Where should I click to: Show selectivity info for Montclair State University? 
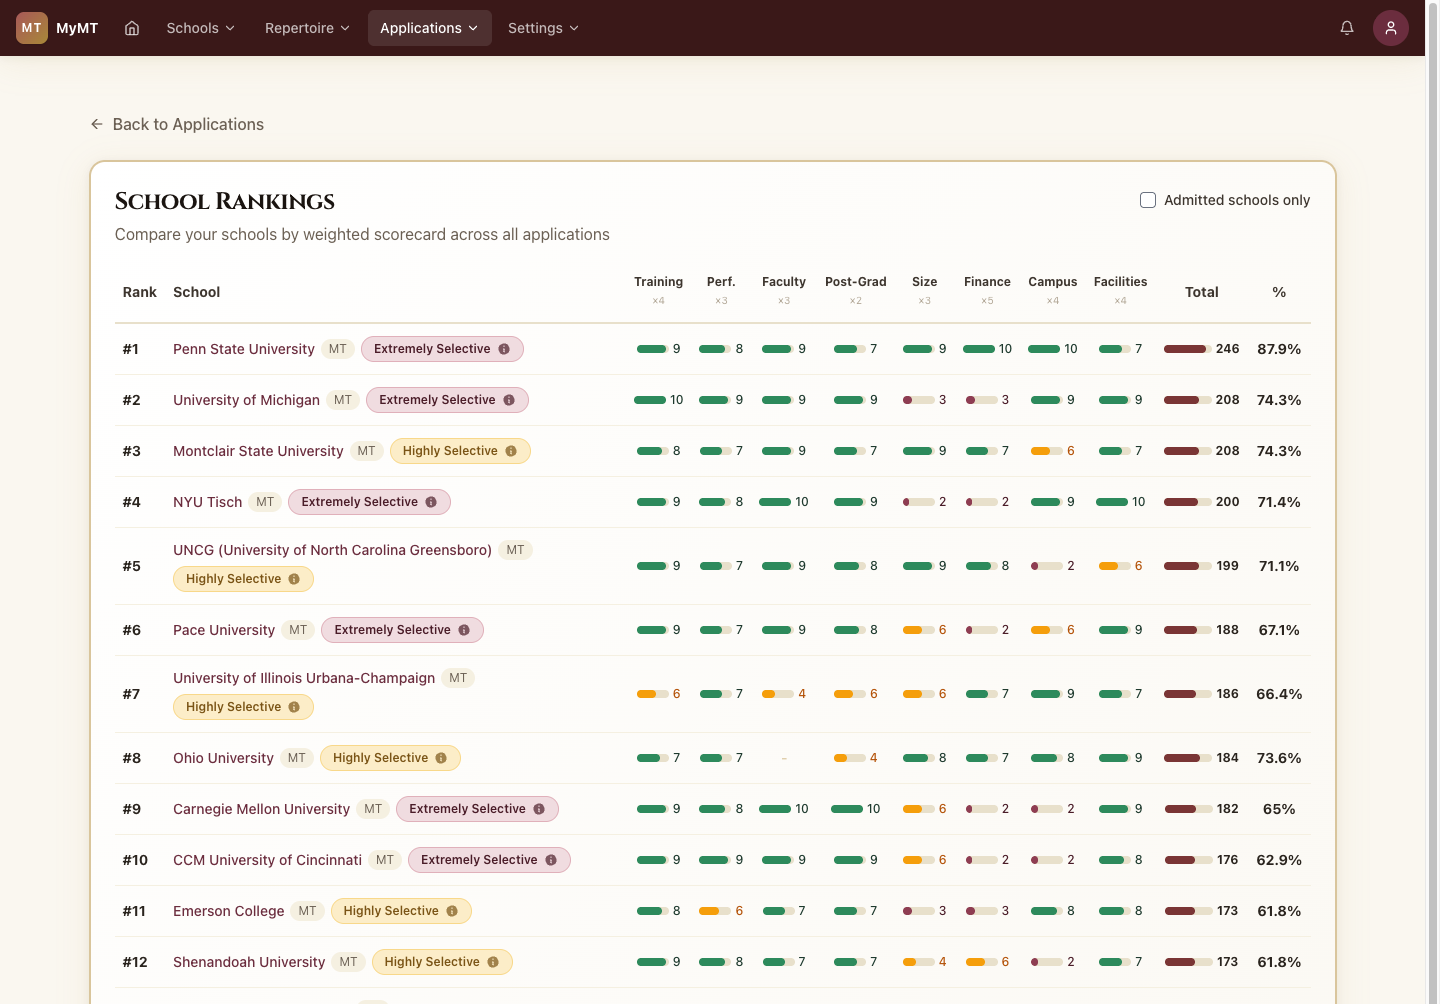click(x=511, y=451)
